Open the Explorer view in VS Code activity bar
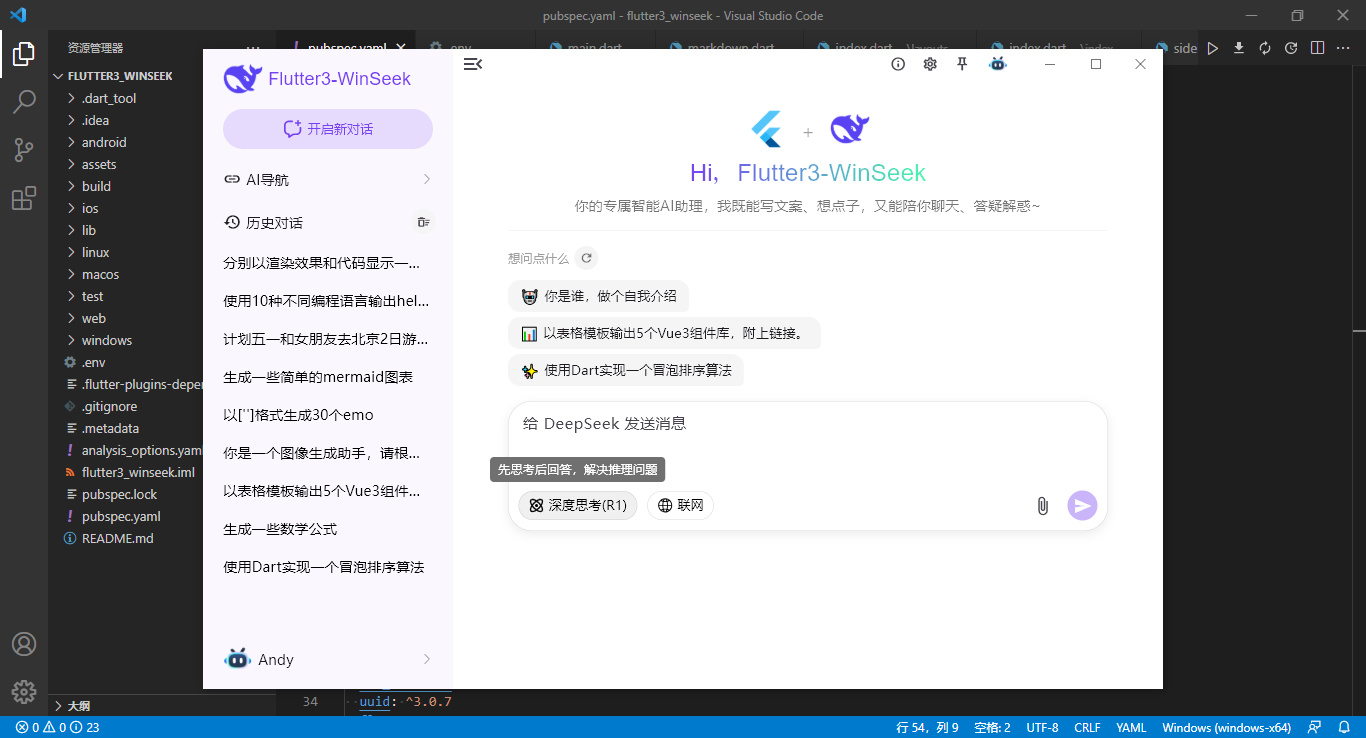This screenshot has width=1366, height=738. [24, 54]
